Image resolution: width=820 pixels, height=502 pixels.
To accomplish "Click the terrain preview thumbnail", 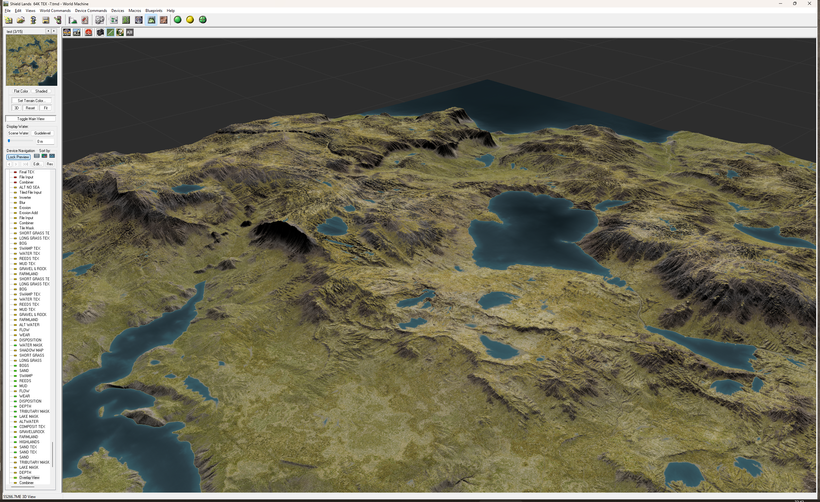I will [31, 61].
